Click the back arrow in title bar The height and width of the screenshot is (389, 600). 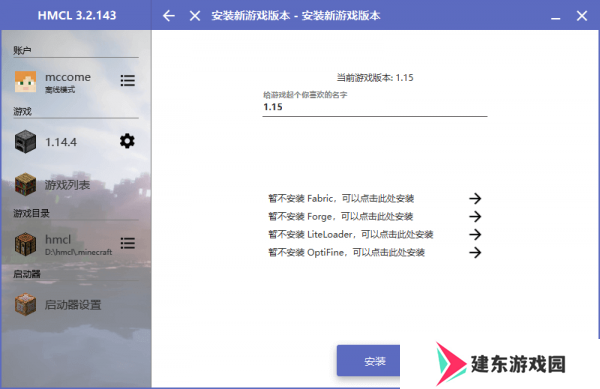(x=168, y=16)
